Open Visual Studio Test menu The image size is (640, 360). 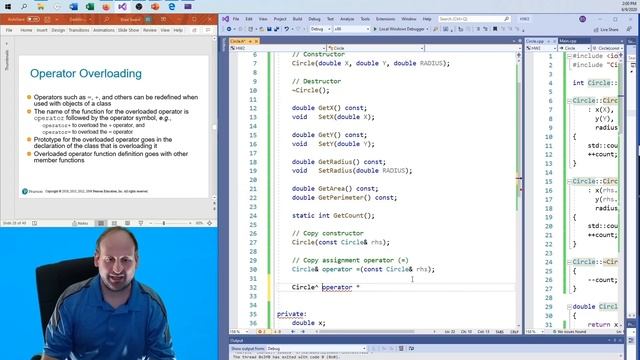[x=331, y=19]
